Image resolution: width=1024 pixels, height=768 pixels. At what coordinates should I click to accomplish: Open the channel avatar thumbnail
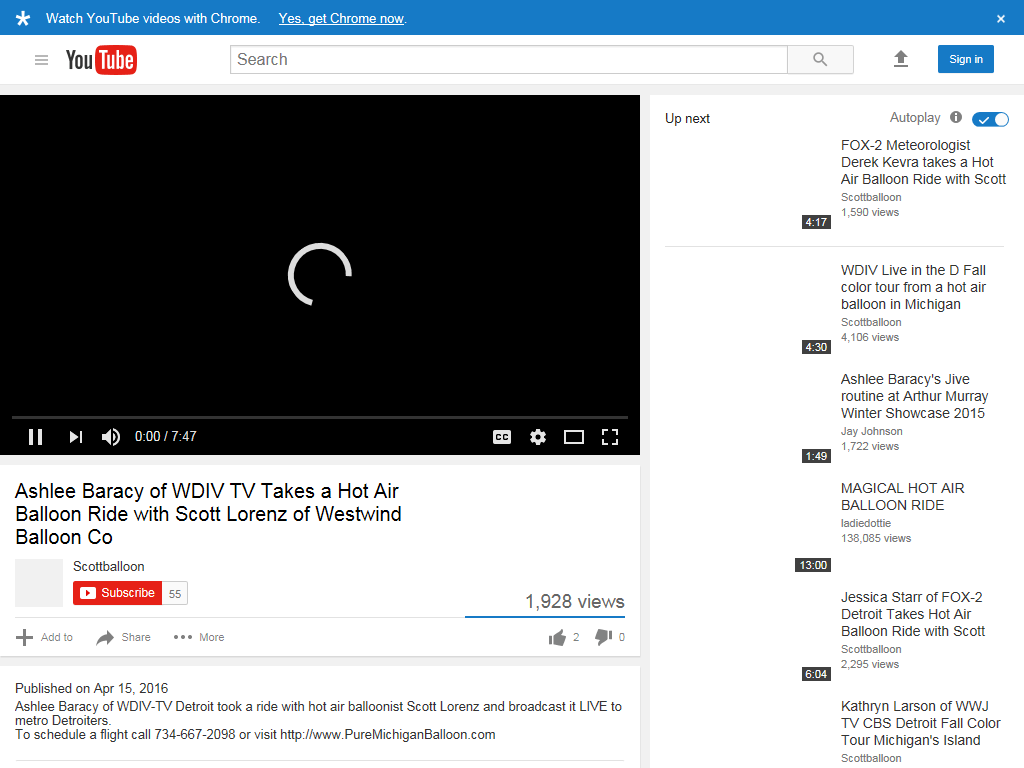pyautogui.click(x=39, y=583)
